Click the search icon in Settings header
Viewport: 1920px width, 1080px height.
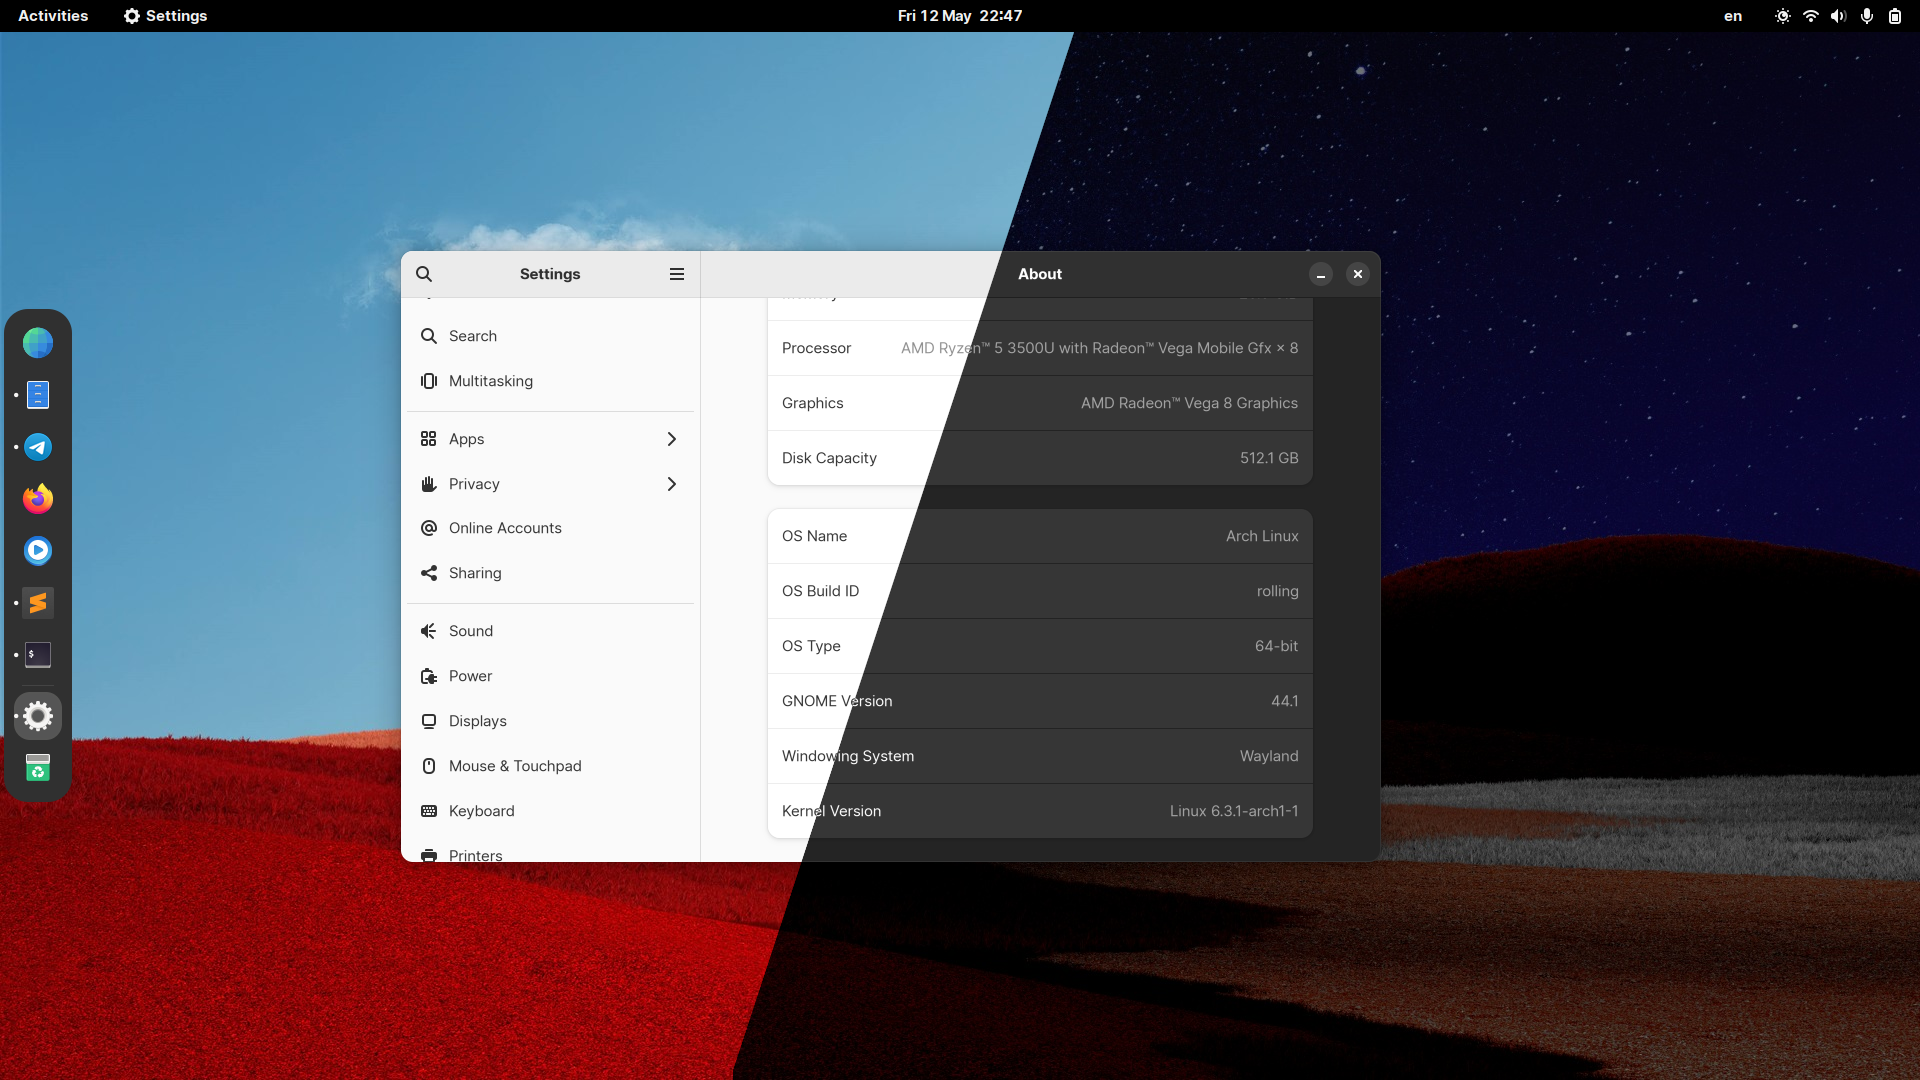click(x=424, y=274)
